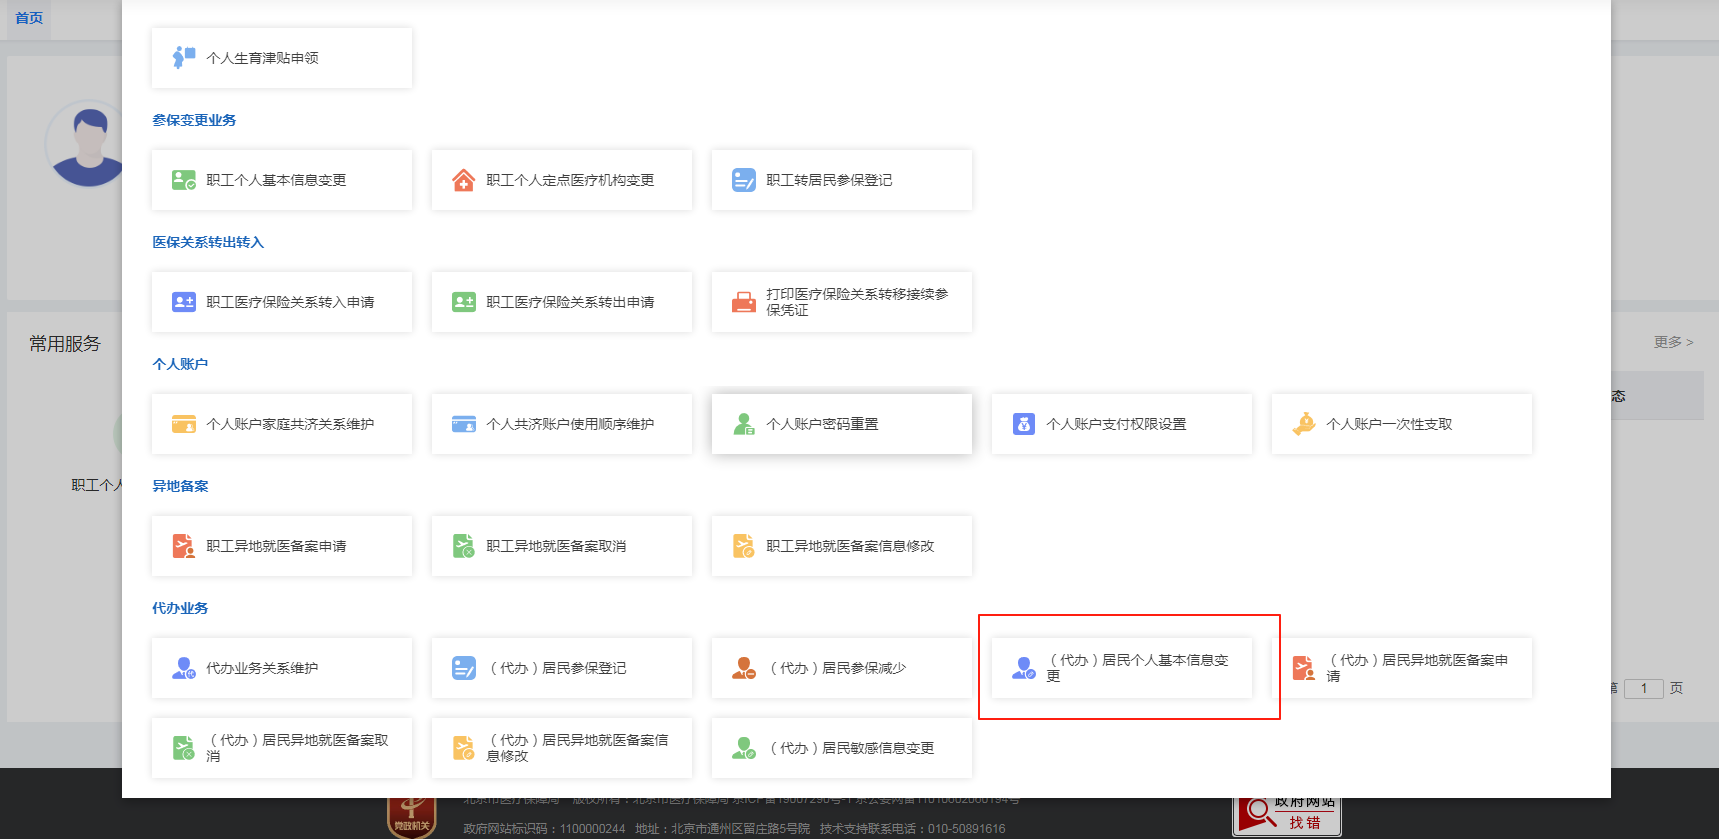
Task: Click the 职工个人定点医疗机构变更 house icon
Action: (x=464, y=179)
